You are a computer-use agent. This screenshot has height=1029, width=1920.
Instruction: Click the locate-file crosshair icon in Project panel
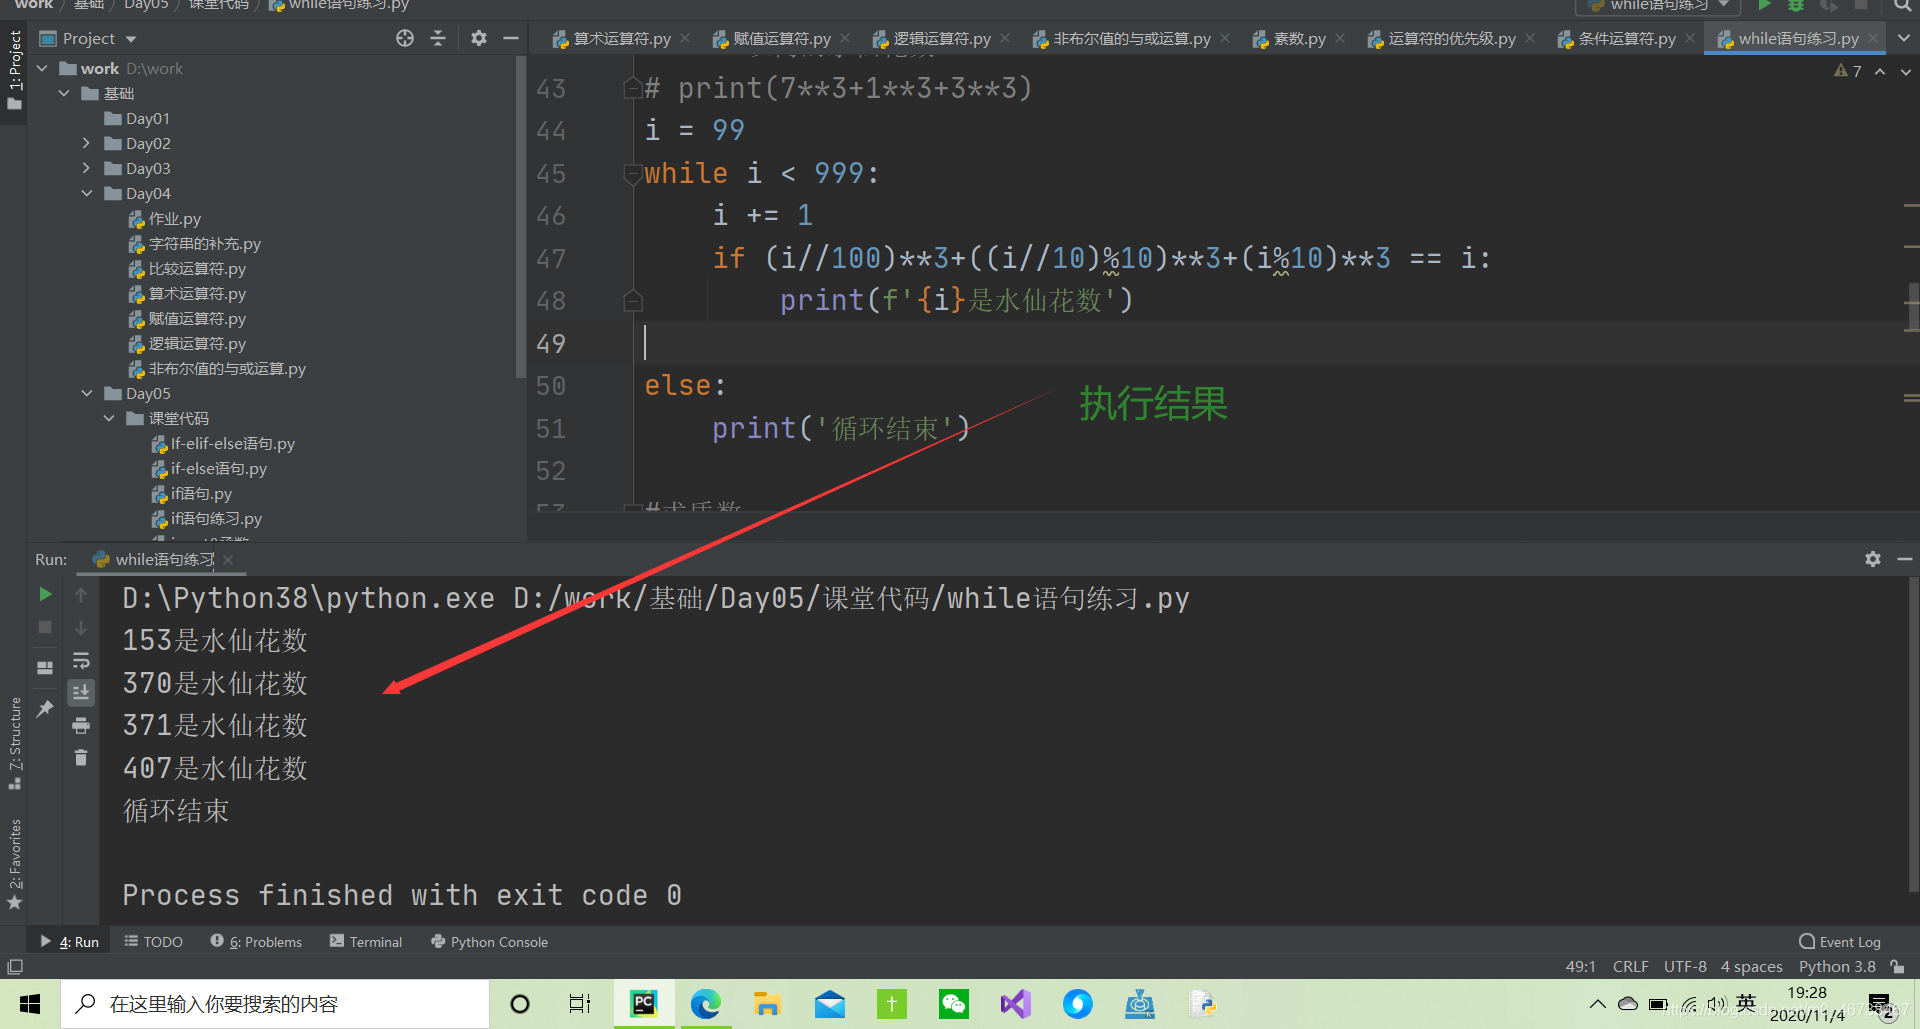405,38
